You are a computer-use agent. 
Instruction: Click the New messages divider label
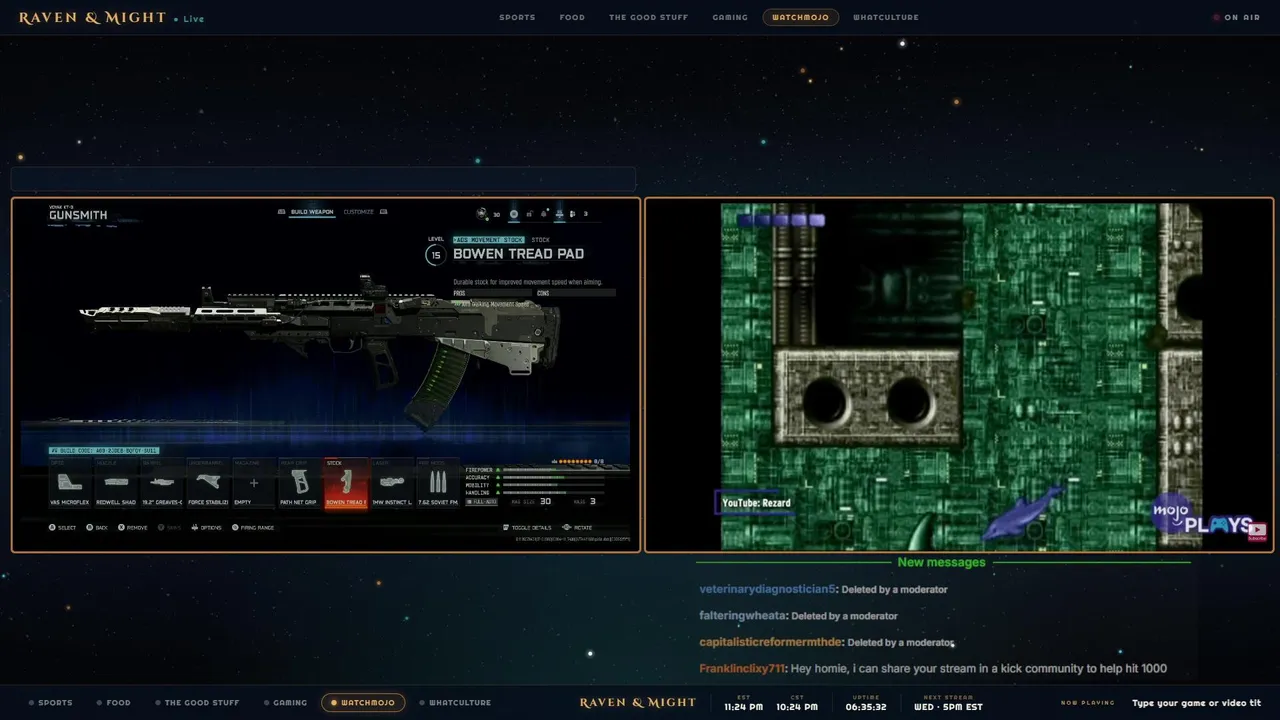coord(941,562)
